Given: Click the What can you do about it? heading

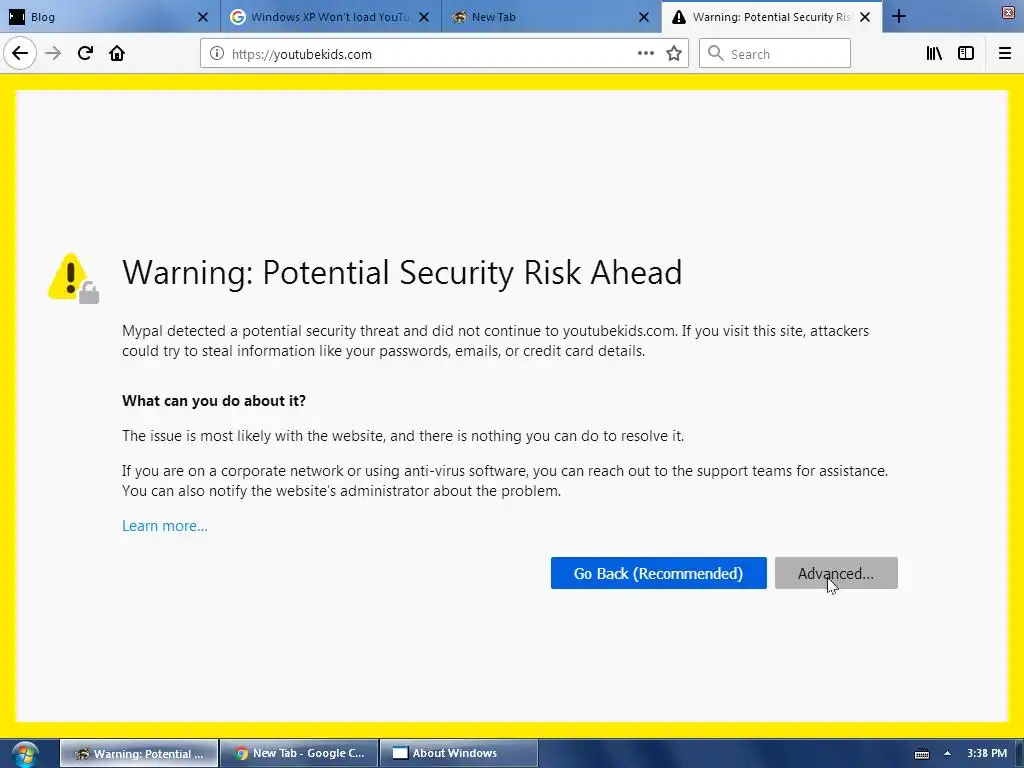Looking at the screenshot, I should pos(214,400).
